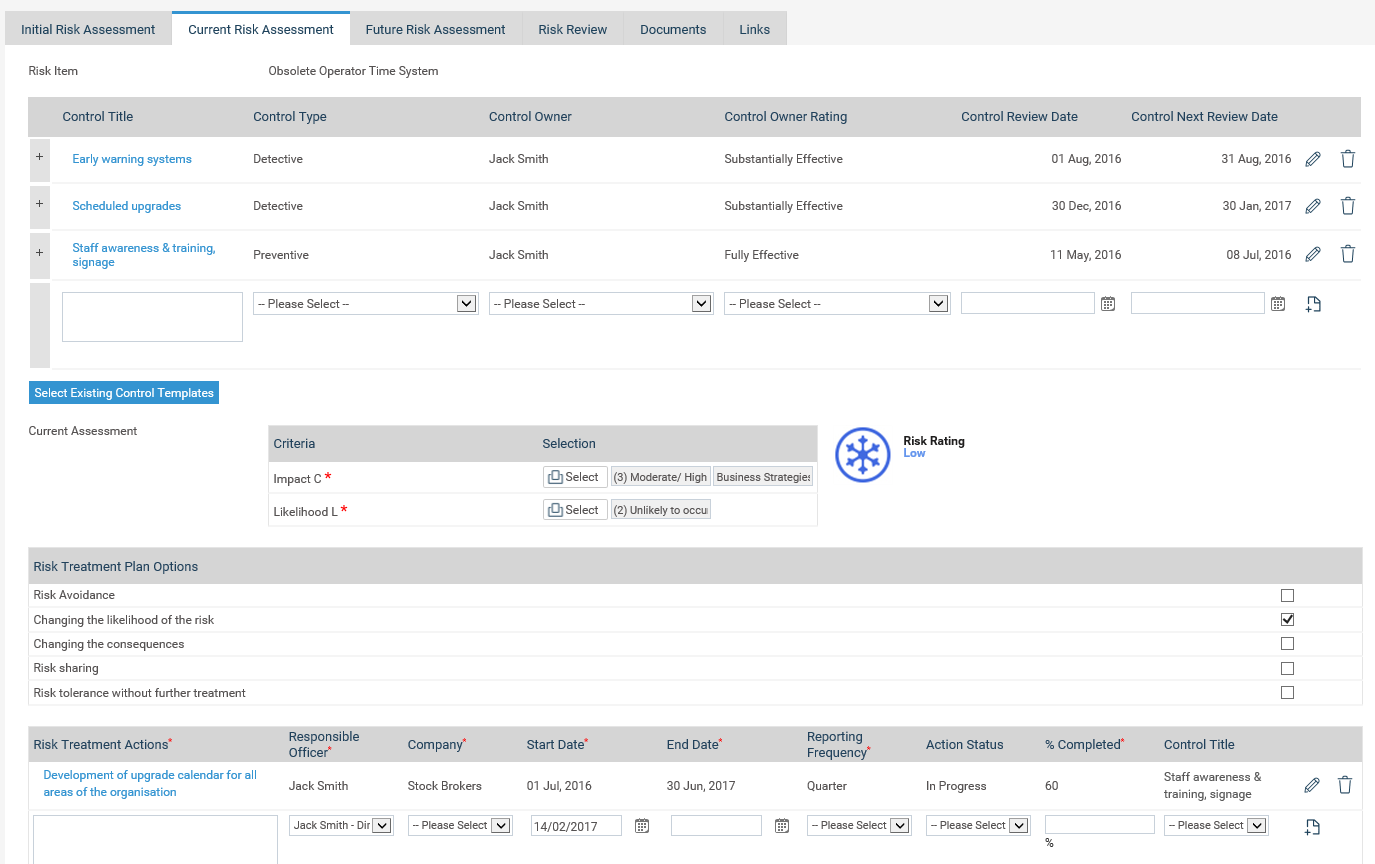Delete the upgrade calendar treatment action

pos(1345,785)
